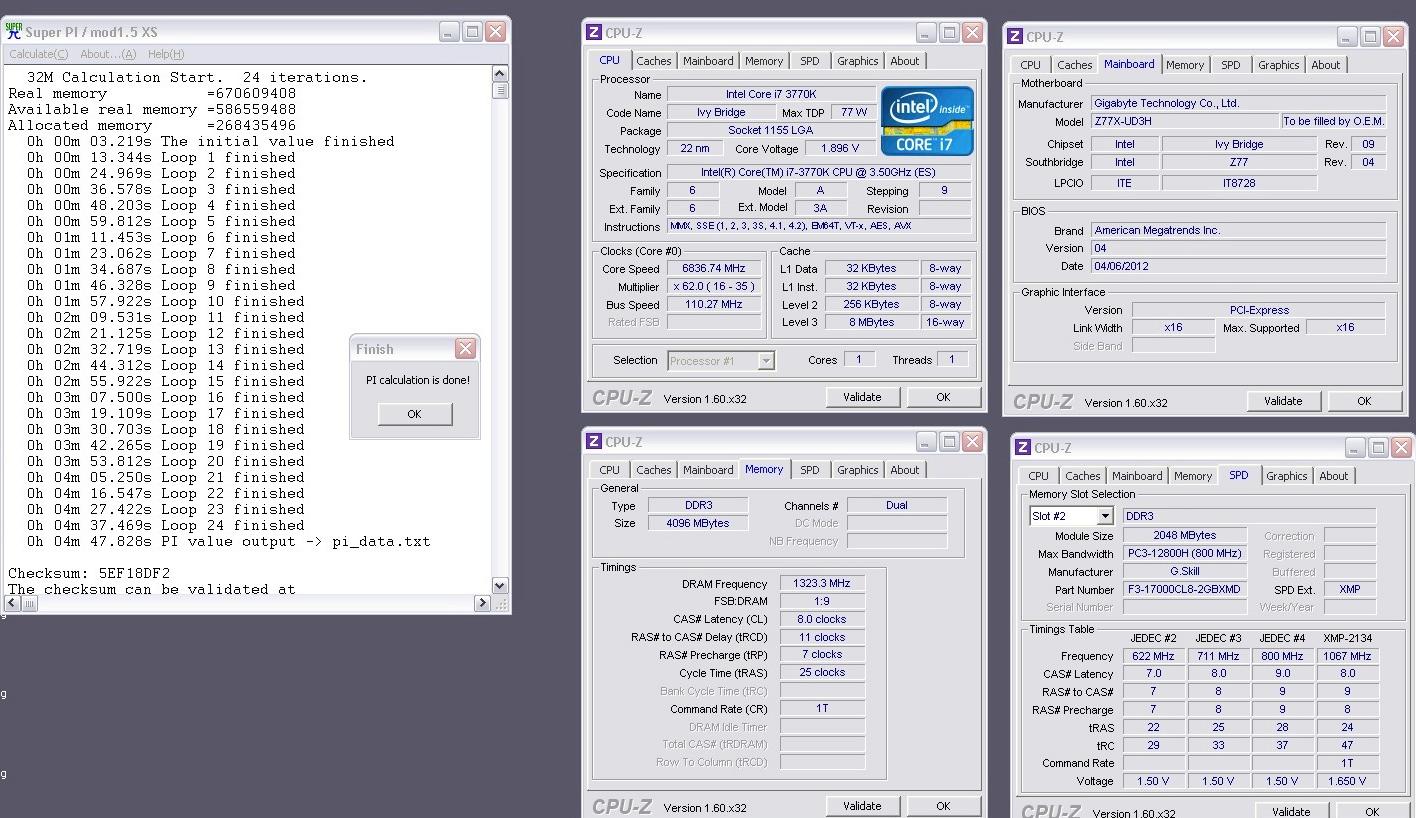Switch to the SPD tab in the Mainboard window
Image resolution: width=1416 pixels, height=818 pixels.
click(x=1231, y=65)
